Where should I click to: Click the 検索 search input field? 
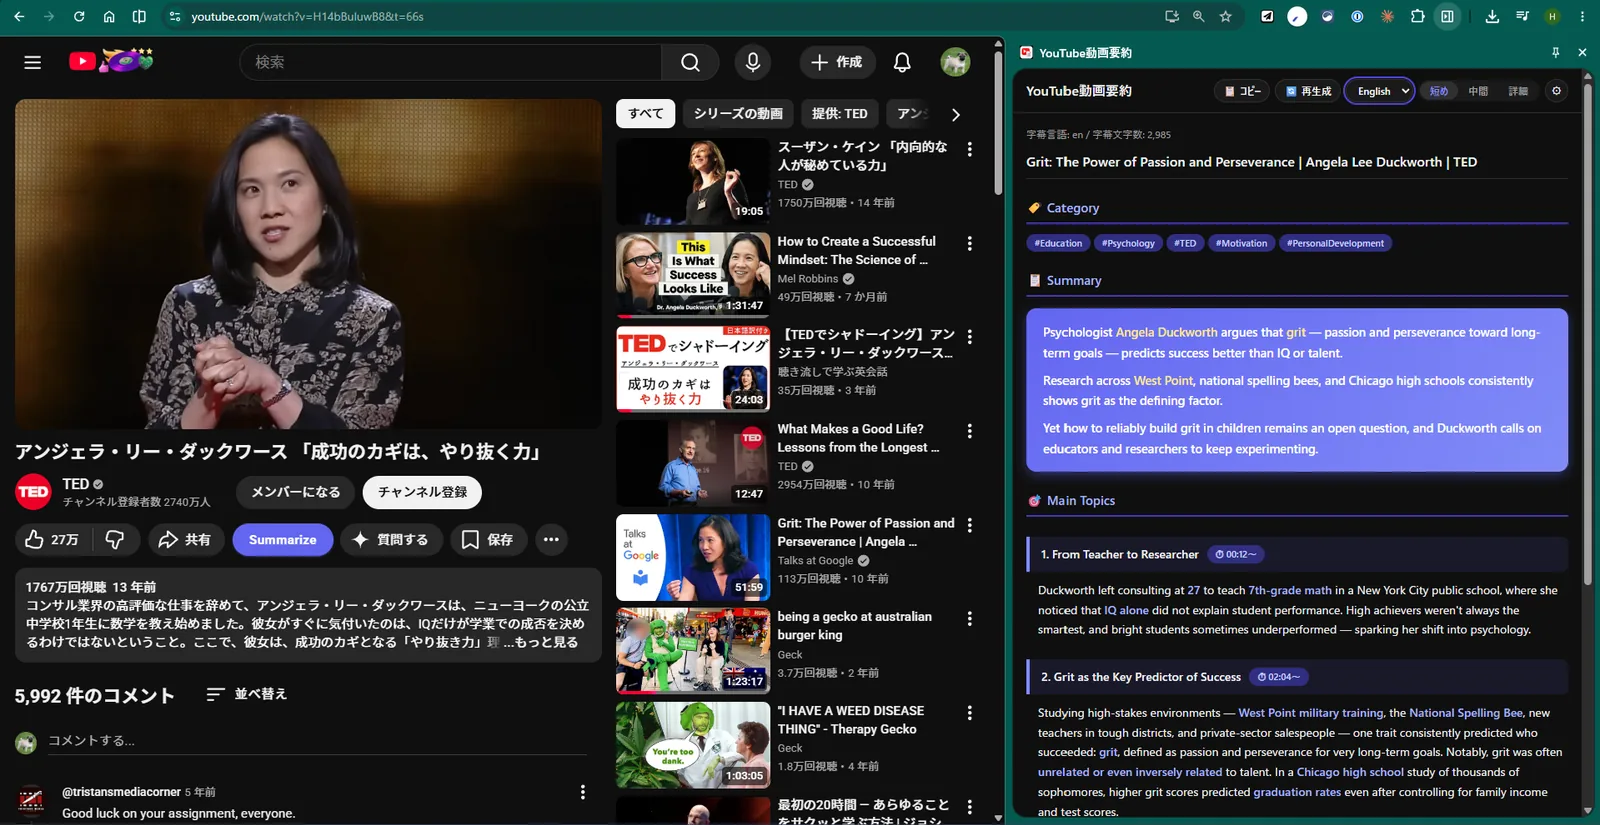[450, 62]
